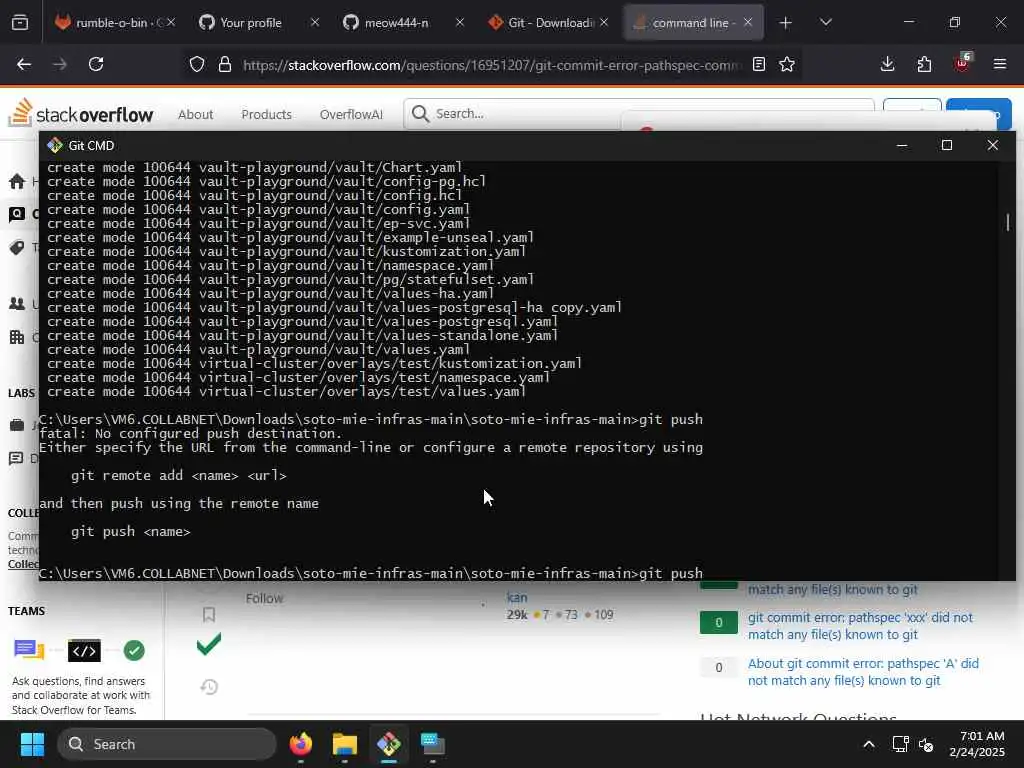Image resolution: width=1024 pixels, height=768 pixels.
Task: Click the muted volume tray icon
Action: point(926,744)
